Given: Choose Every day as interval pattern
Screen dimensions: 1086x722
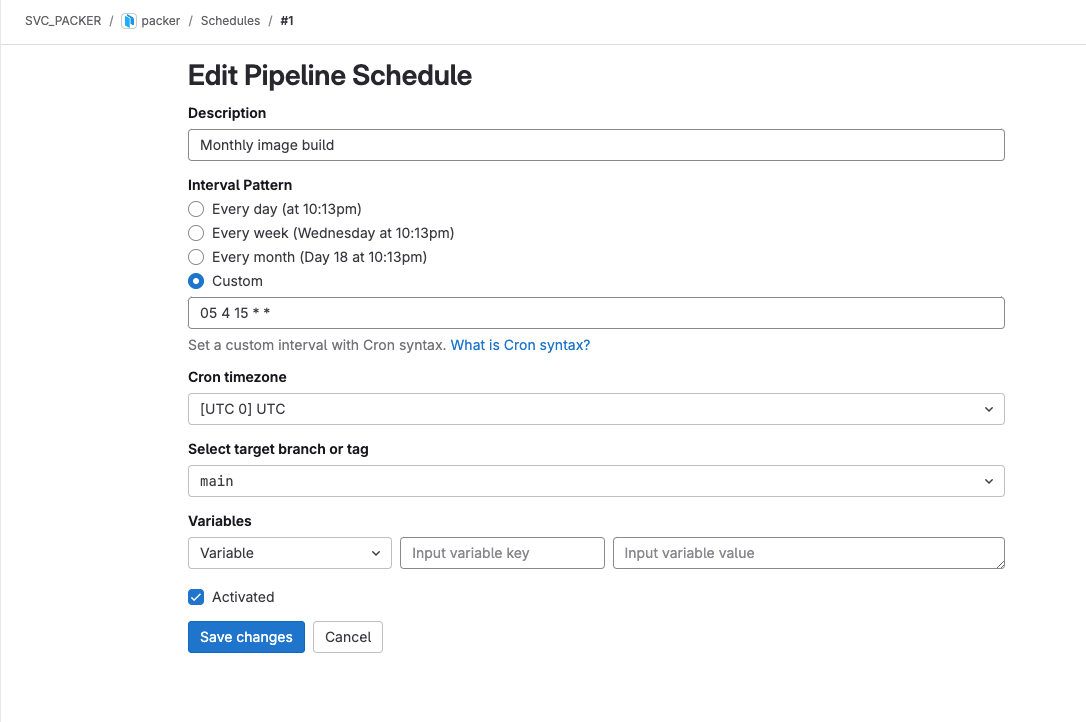Looking at the screenshot, I should [196, 209].
